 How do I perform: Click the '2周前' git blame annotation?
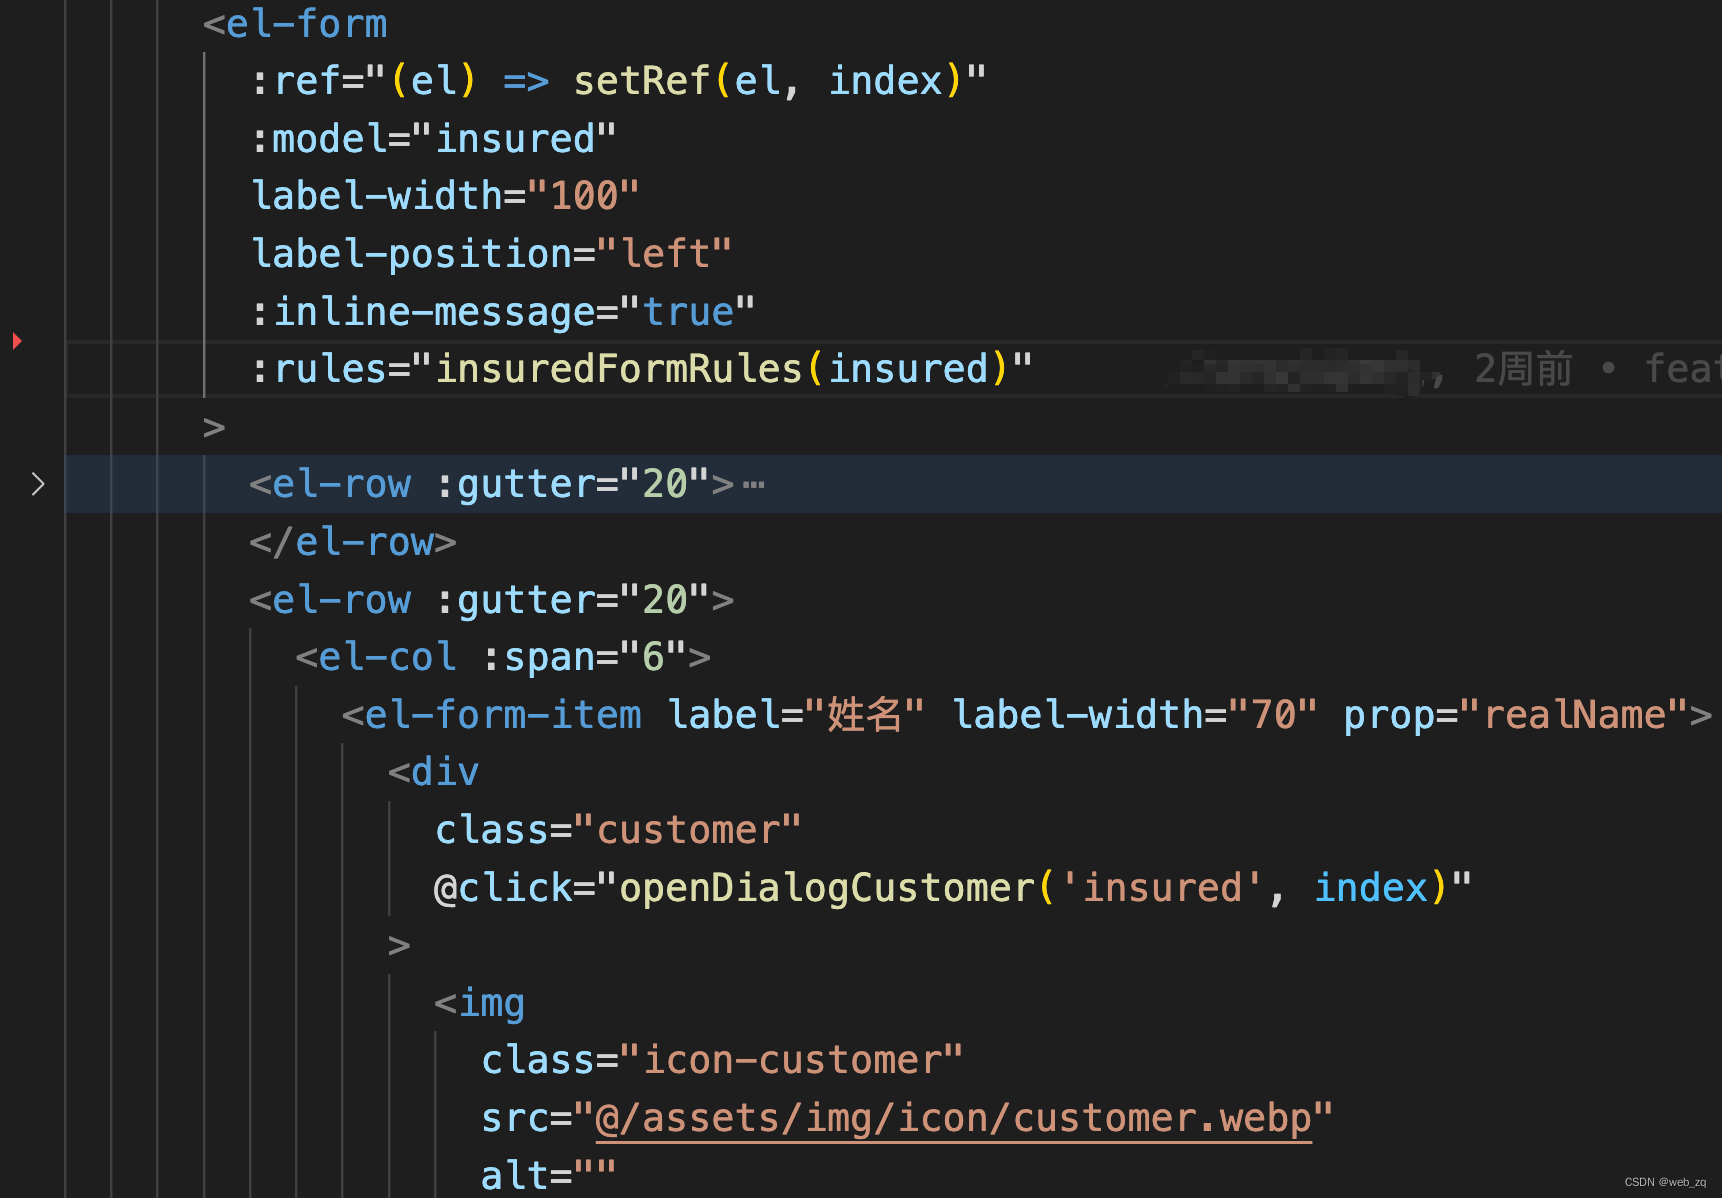pyautogui.click(x=1524, y=369)
